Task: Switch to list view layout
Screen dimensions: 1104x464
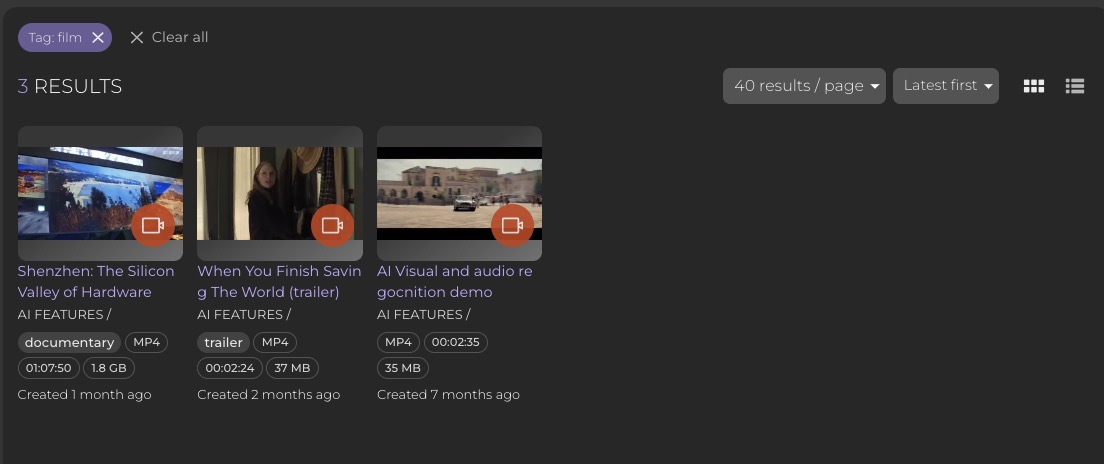Action: tap(1075, 87)
